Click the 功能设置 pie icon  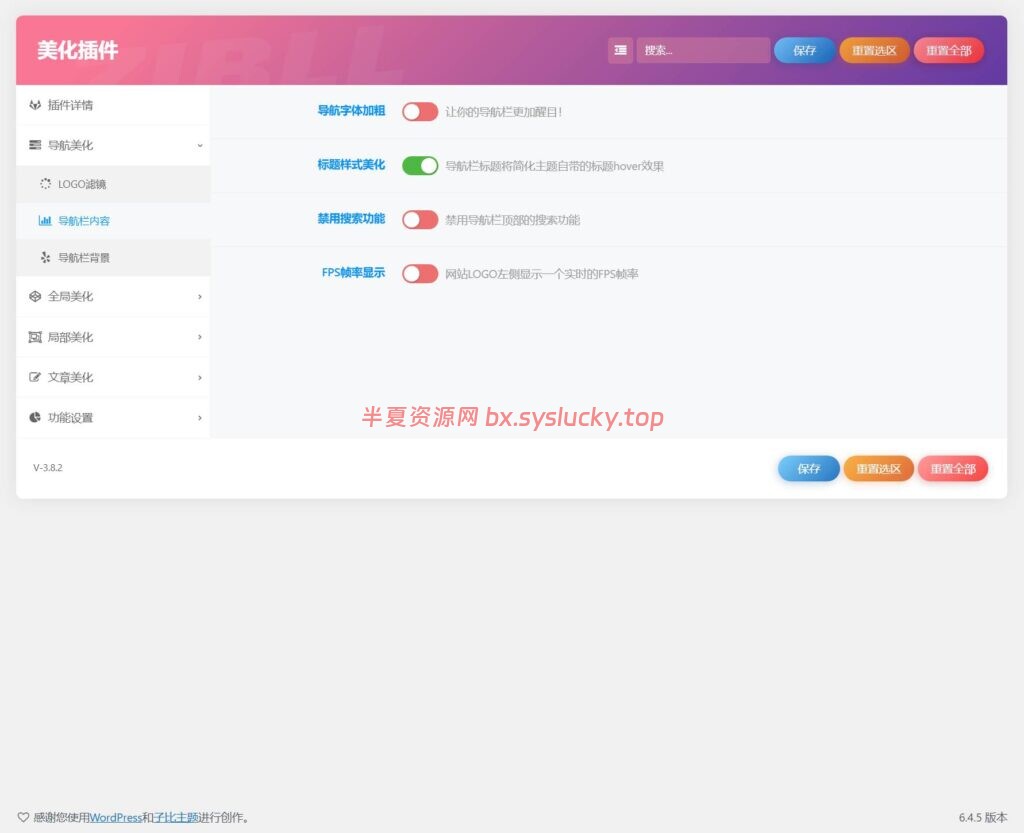point(35,417)
